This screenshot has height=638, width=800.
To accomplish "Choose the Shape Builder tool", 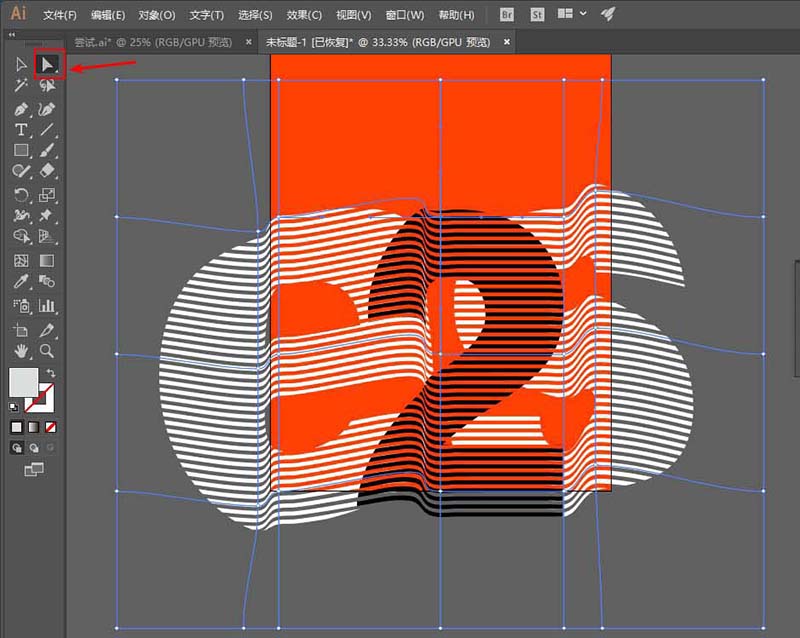I will pos(21,236).
